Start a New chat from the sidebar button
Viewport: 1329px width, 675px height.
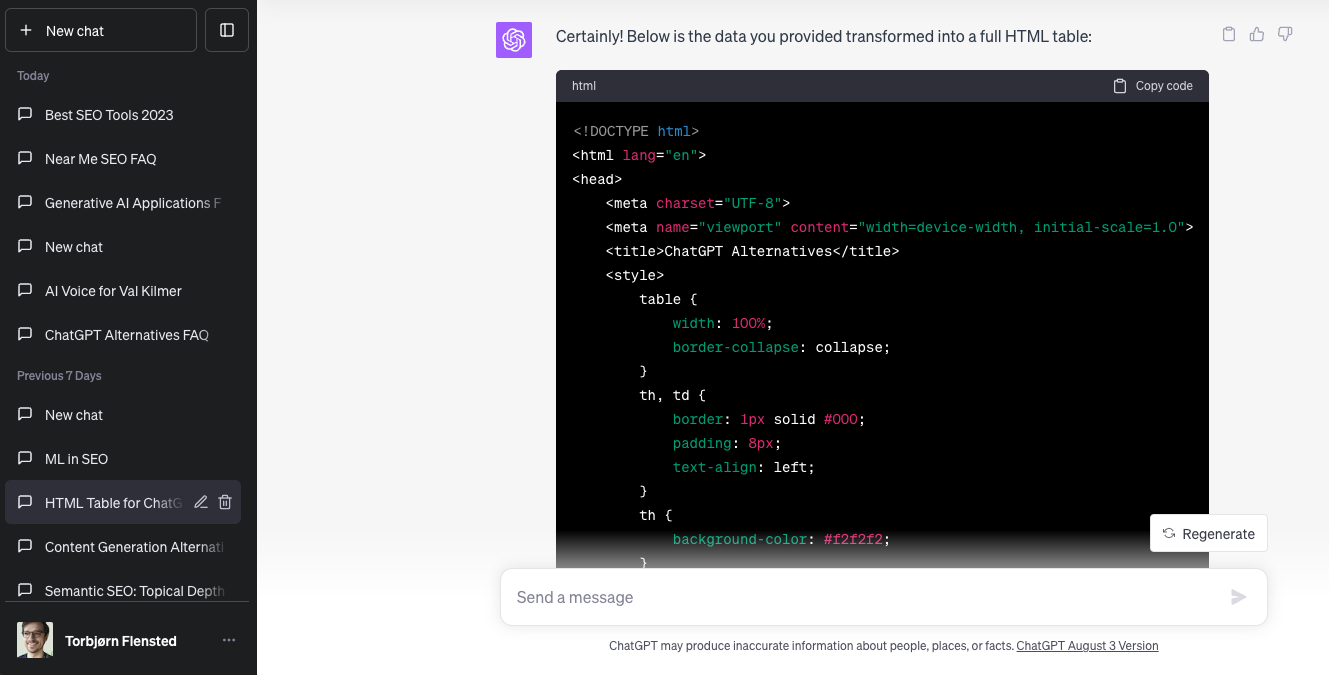pyautogui.click(x=101, y=31)
